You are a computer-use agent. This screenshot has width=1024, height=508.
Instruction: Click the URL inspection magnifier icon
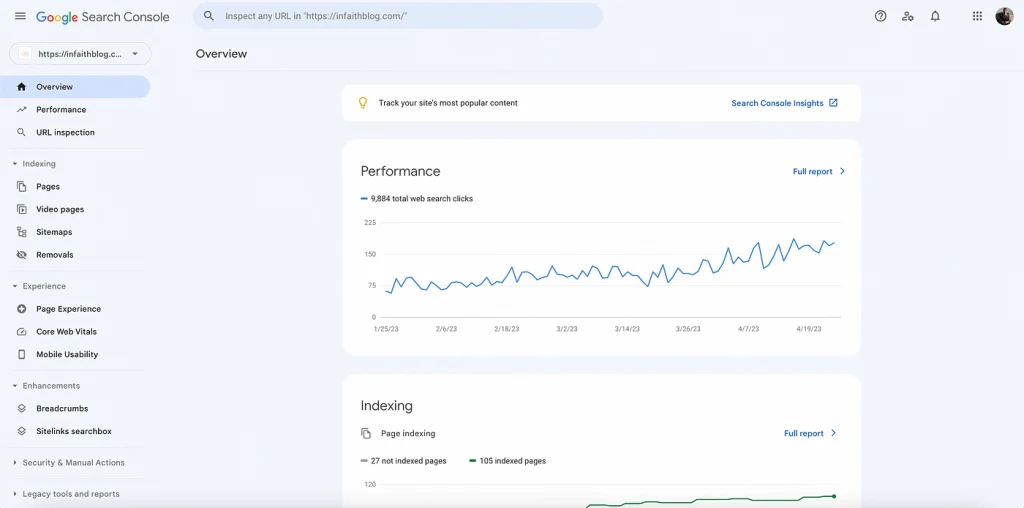click(x=22, y=133)
